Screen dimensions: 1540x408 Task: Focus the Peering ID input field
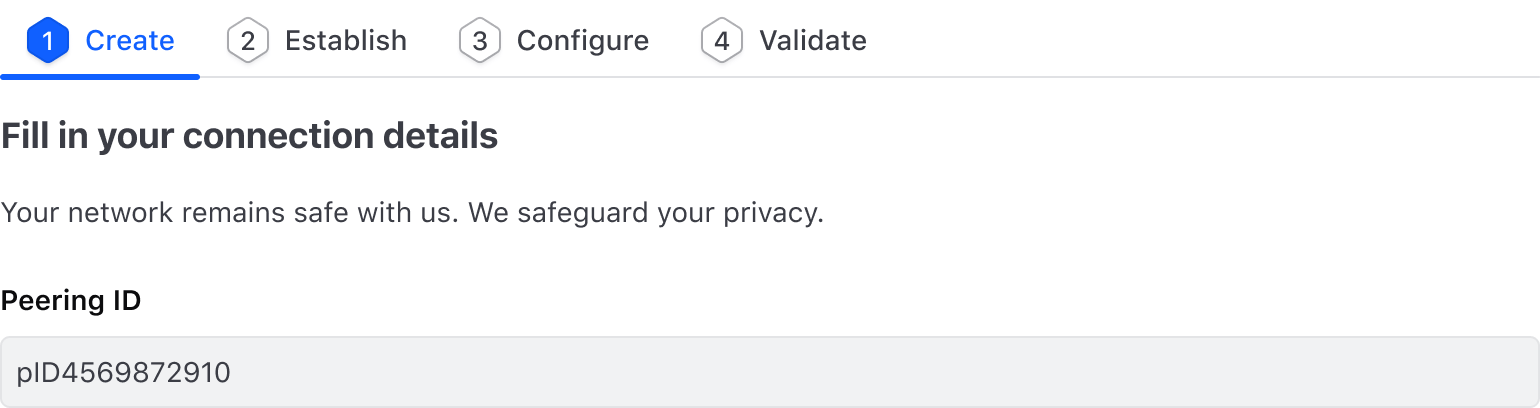click(x=769, y=373)
